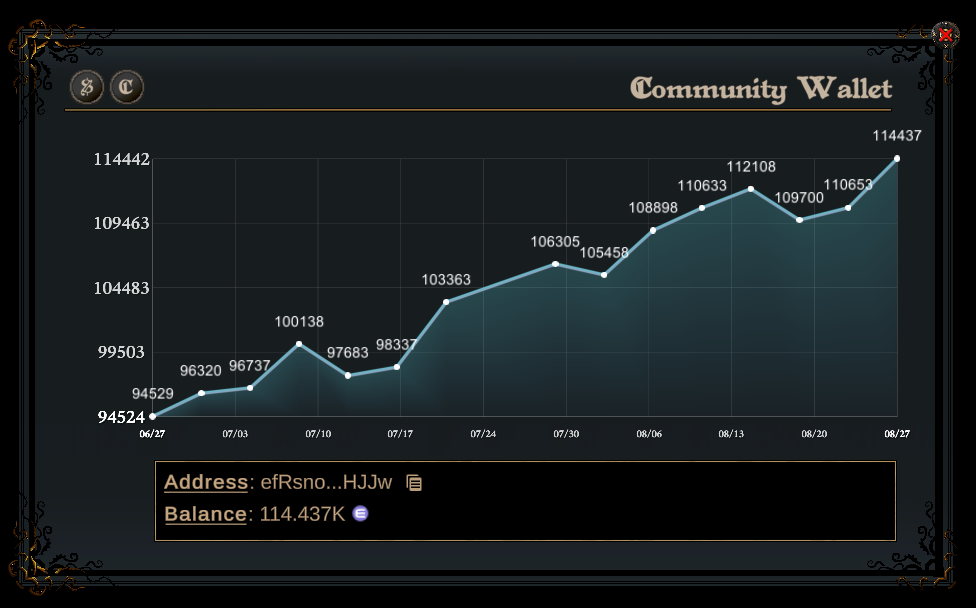This screenshot has height=608, width=976.
Task: Click the 08/27 x-axis date label
Action: point(897,434)
